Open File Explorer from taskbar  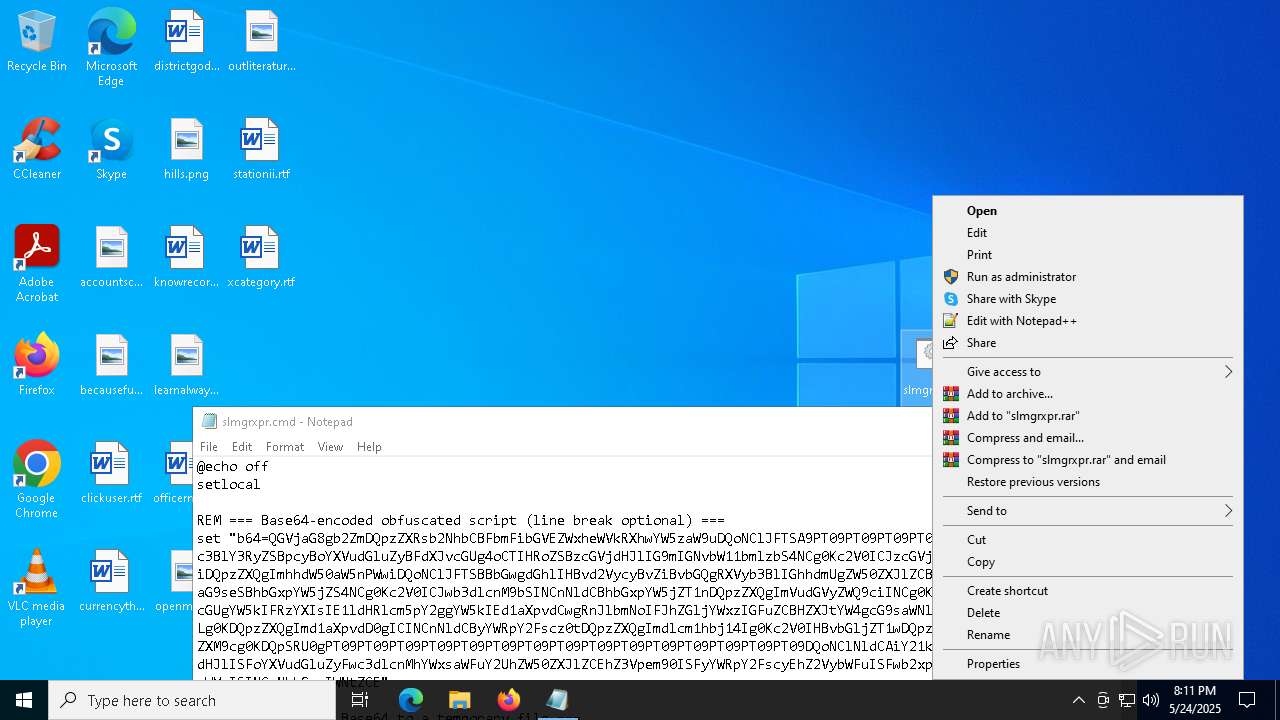[x=459, y=700]
